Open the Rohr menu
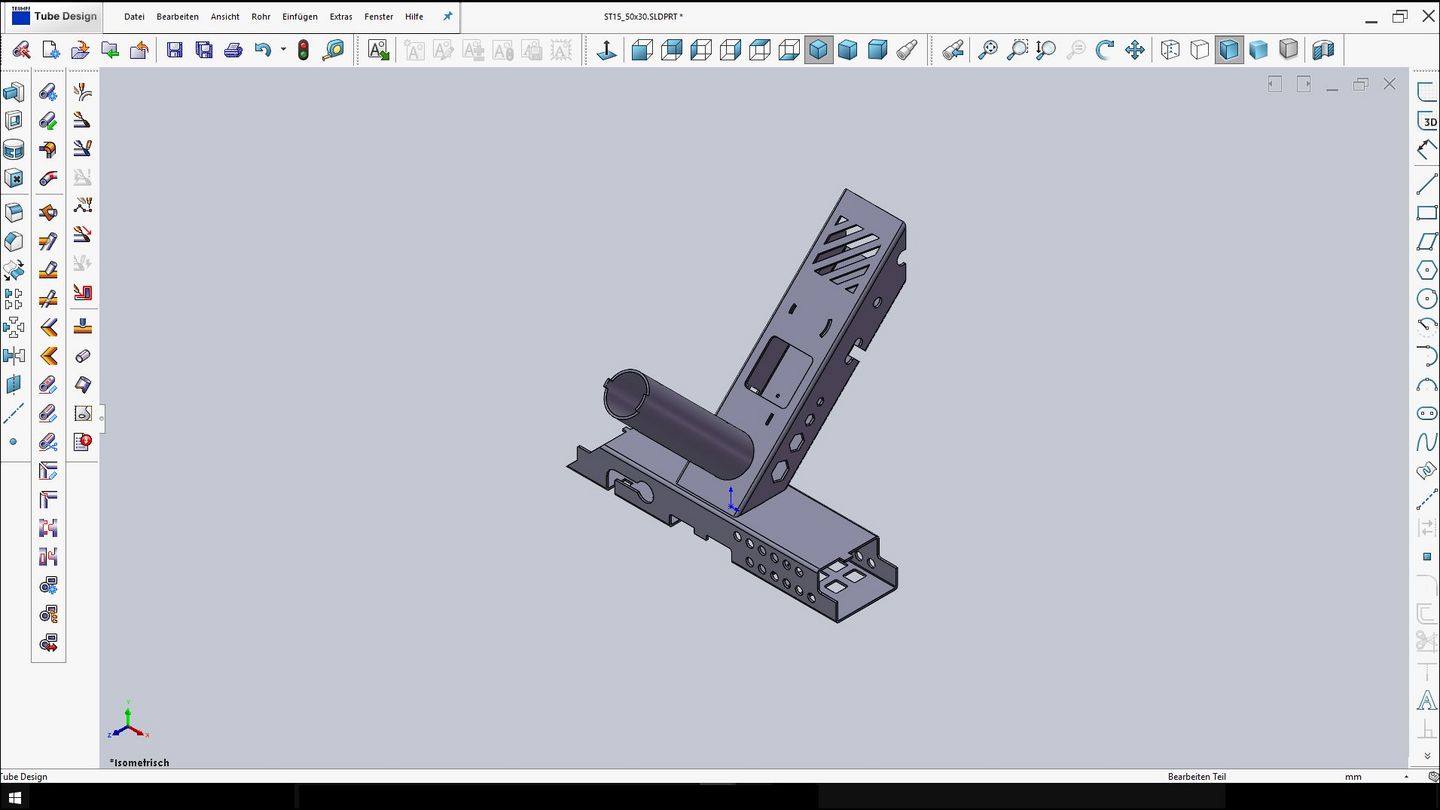 [260, 16]
